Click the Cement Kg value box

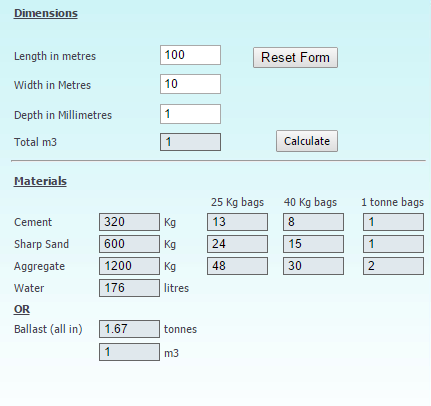pyautogui.click(x=129, y=222)
